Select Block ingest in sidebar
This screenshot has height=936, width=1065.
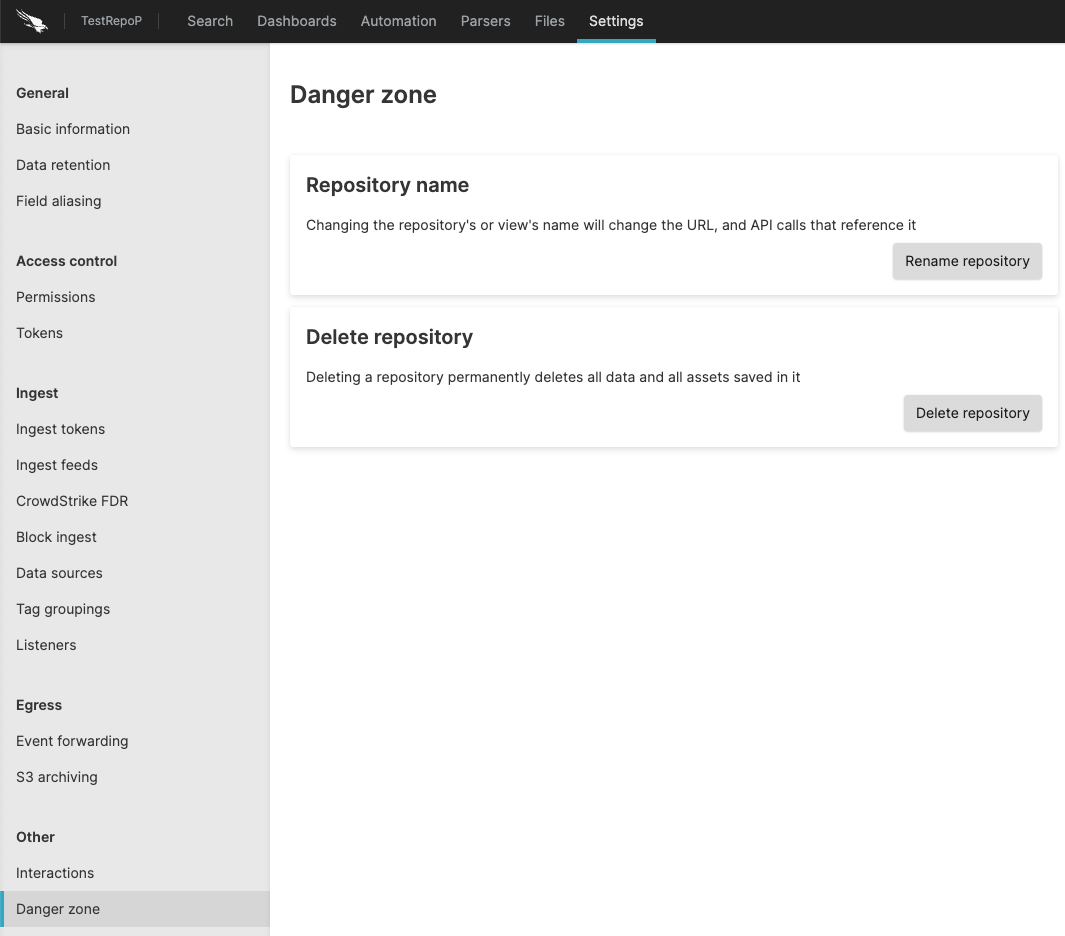(57, 537)
